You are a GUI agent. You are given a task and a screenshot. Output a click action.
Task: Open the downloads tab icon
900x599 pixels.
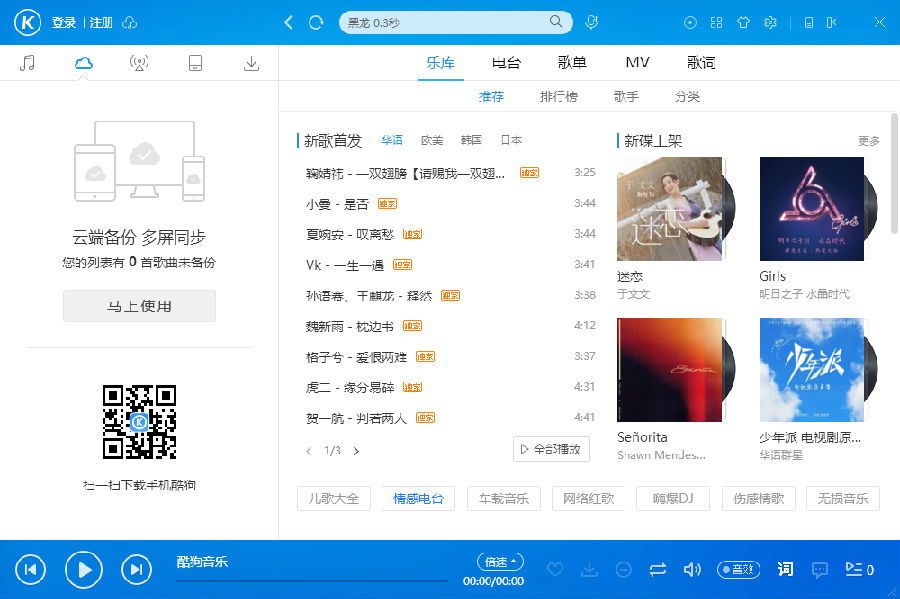pos(251,63)
